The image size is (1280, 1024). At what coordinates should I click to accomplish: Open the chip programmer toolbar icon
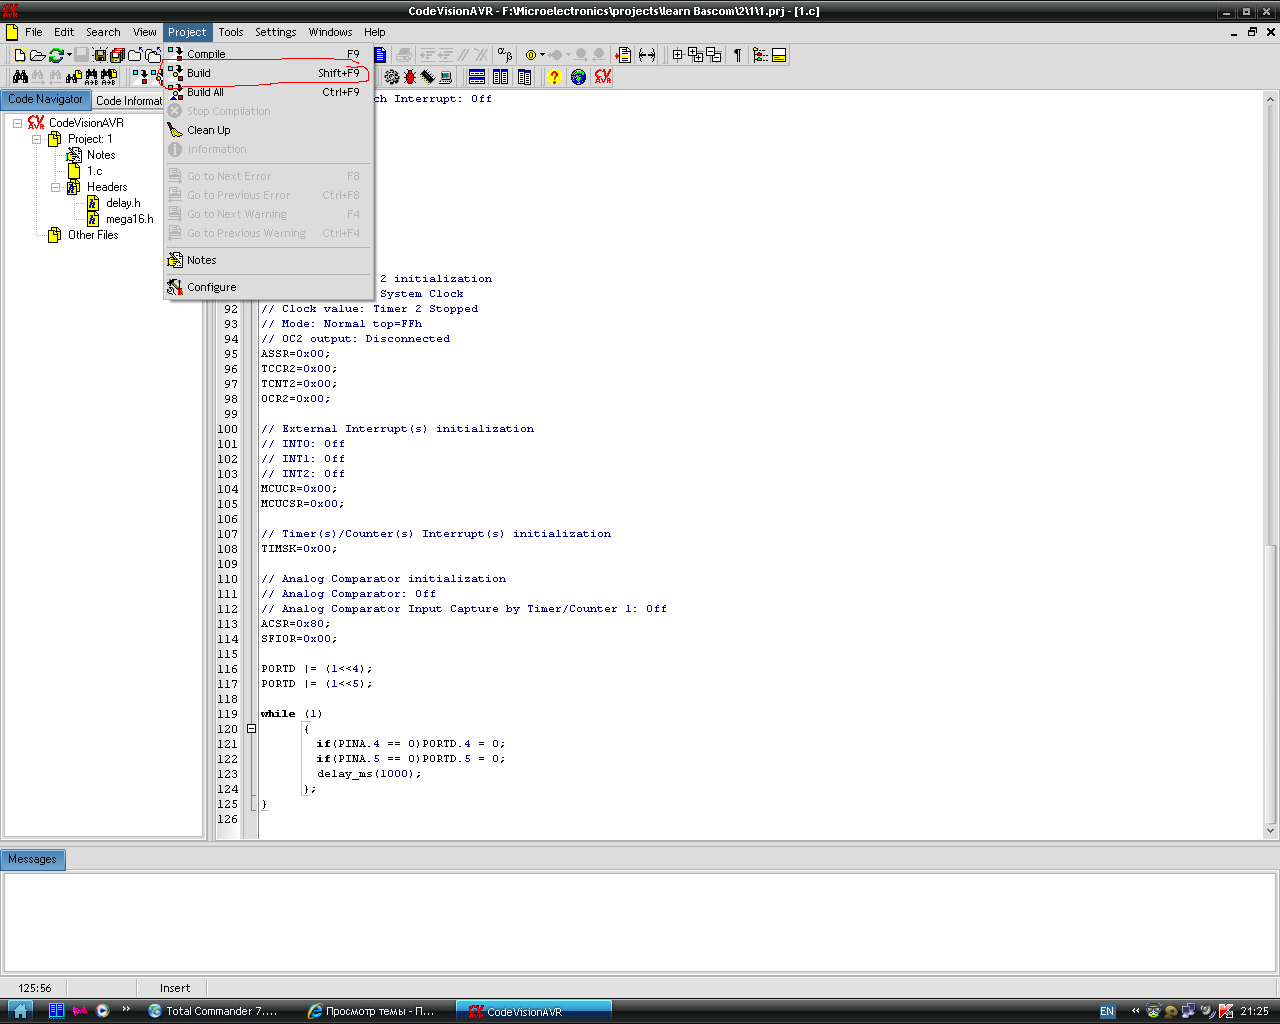point(428,77)
